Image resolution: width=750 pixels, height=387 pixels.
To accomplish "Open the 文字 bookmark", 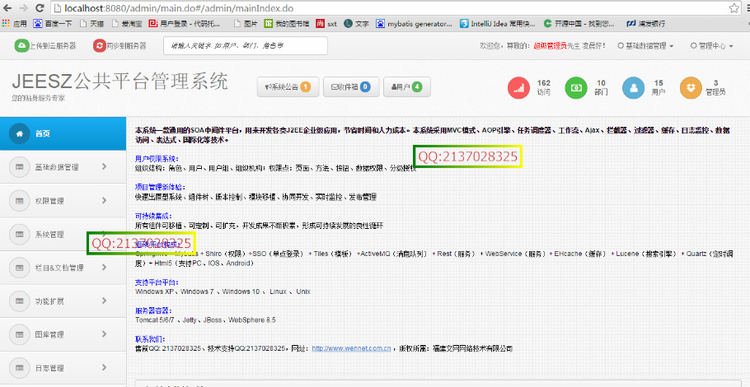I will click(356, 23).
